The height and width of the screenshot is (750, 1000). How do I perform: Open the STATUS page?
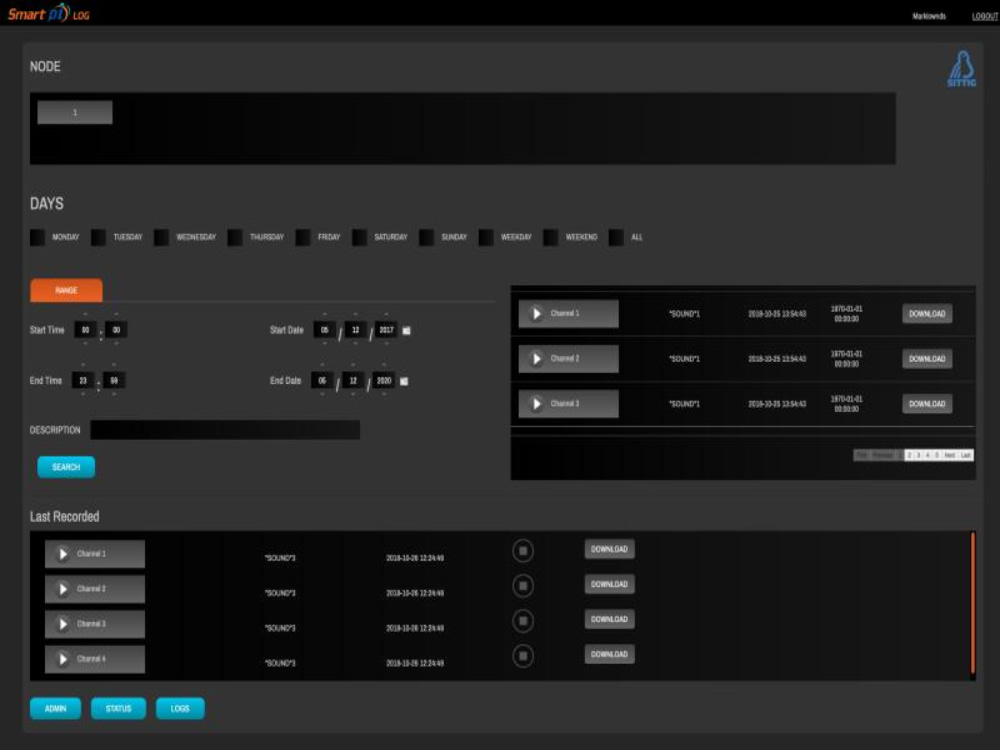click(x=118, y=709)
